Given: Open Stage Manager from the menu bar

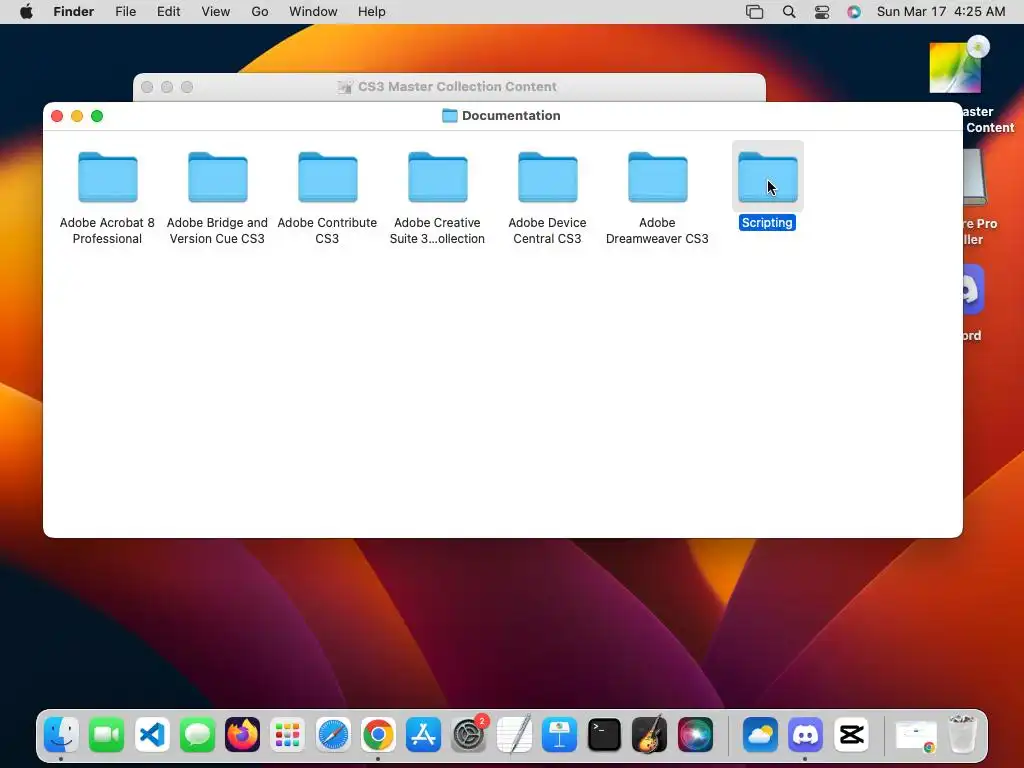Looking at the screenshot, I should pos(754,12).
